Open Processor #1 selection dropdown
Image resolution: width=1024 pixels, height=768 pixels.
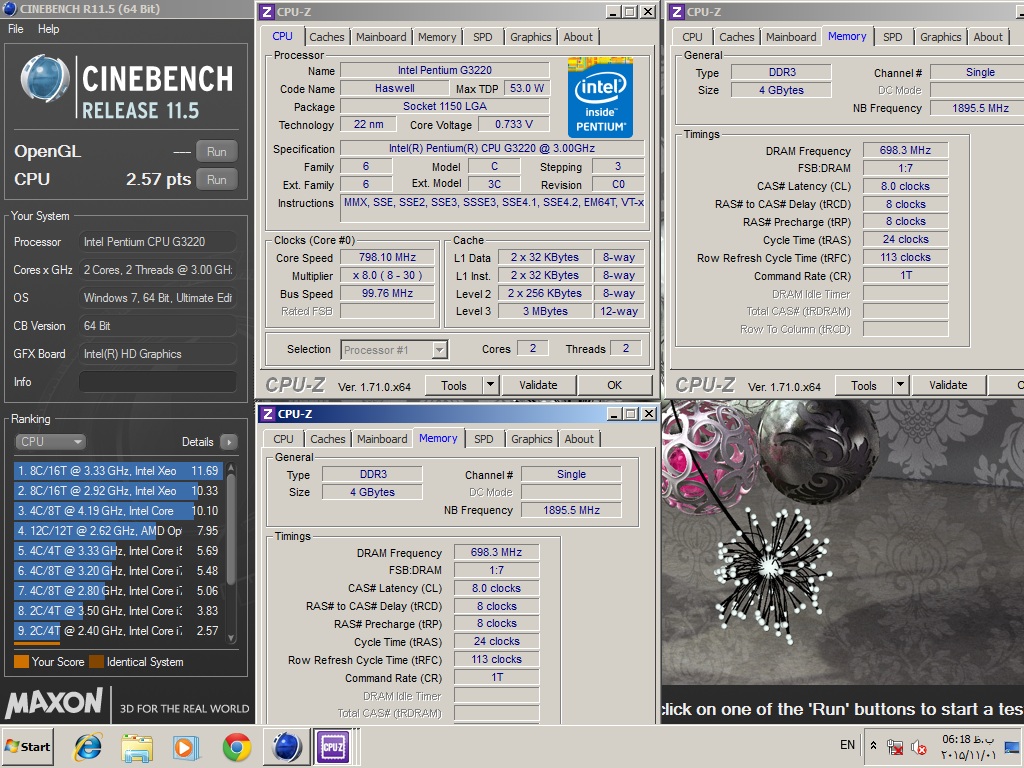tap(394, 350)
